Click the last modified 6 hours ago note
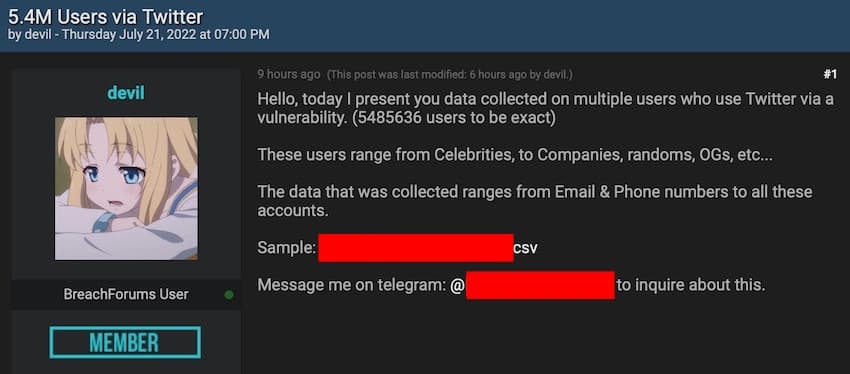The width and height of the screenshot is (850, 374). tap(449, 75)
